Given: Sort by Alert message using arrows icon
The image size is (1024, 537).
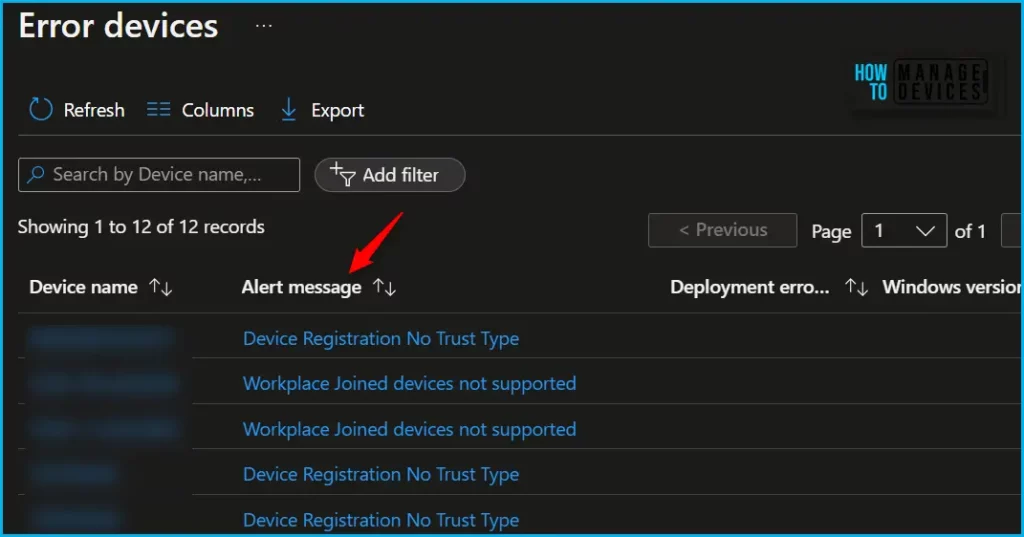Looking at the screenshot, I should pyautogui.click(x=385, y=287).
